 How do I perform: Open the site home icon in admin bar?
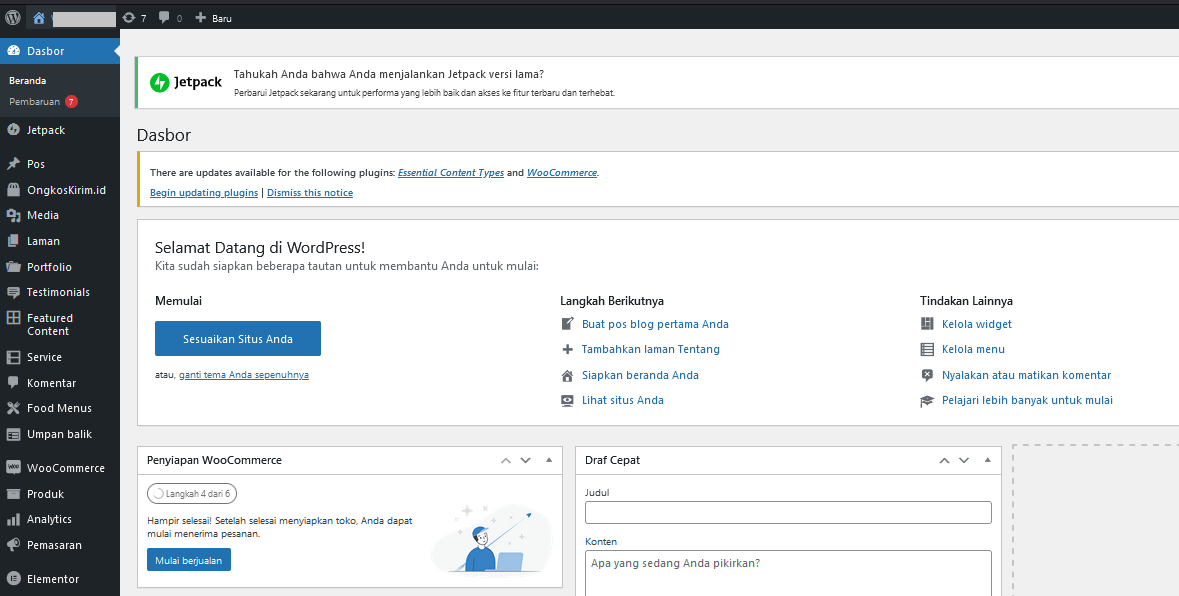coord(39,18)
